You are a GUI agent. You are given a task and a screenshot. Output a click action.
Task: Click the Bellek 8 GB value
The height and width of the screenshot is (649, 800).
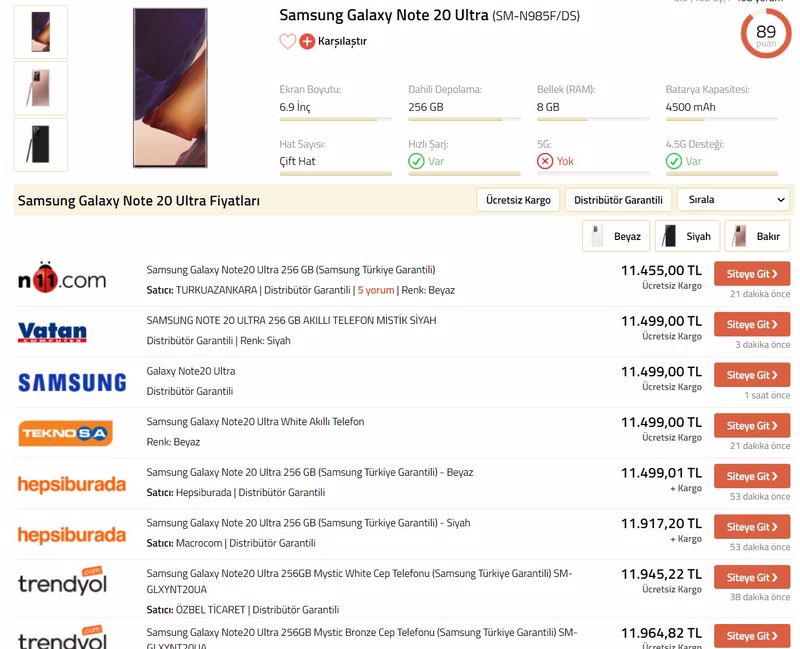click(x=548, y=107)
